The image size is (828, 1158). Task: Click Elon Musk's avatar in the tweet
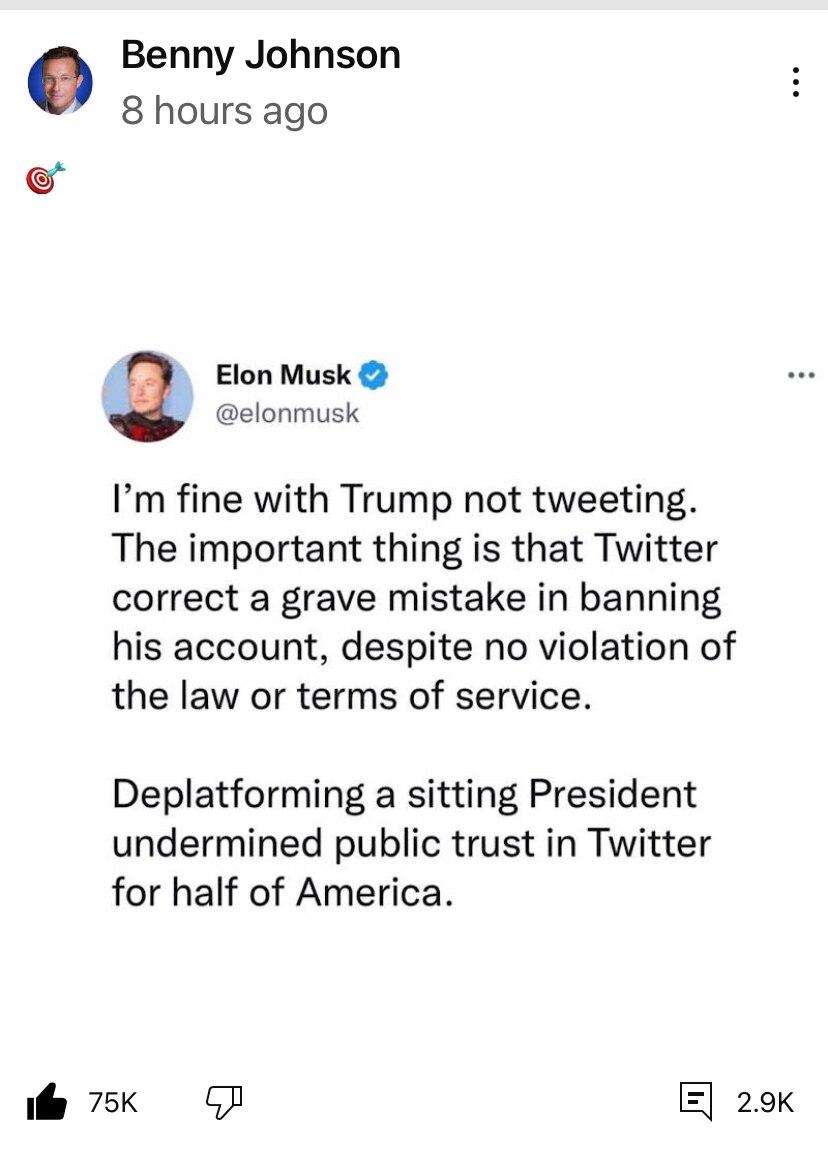(147, 396)
